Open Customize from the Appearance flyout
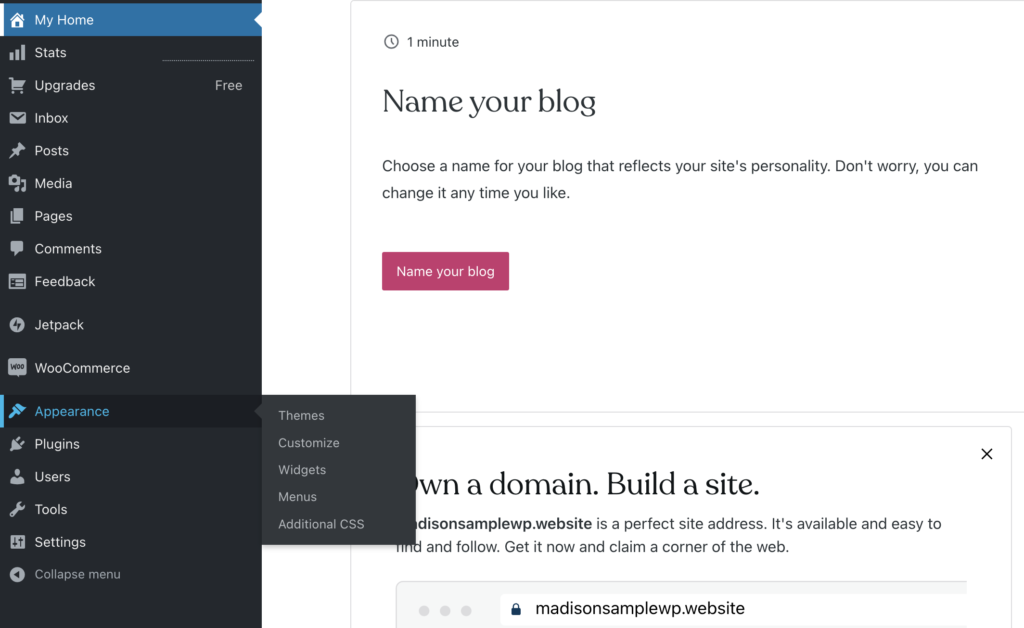 coord(309,443)
